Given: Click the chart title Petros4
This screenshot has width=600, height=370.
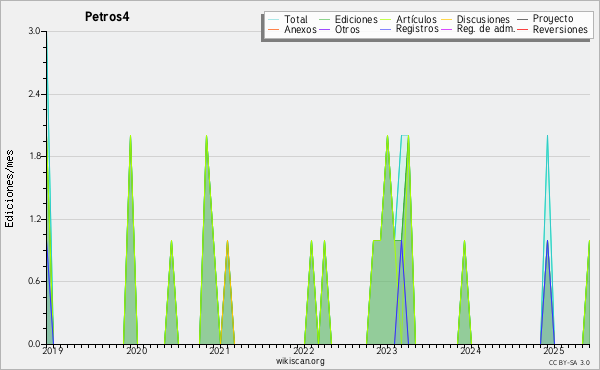Looking at the screenshot, I should [107, 17].
